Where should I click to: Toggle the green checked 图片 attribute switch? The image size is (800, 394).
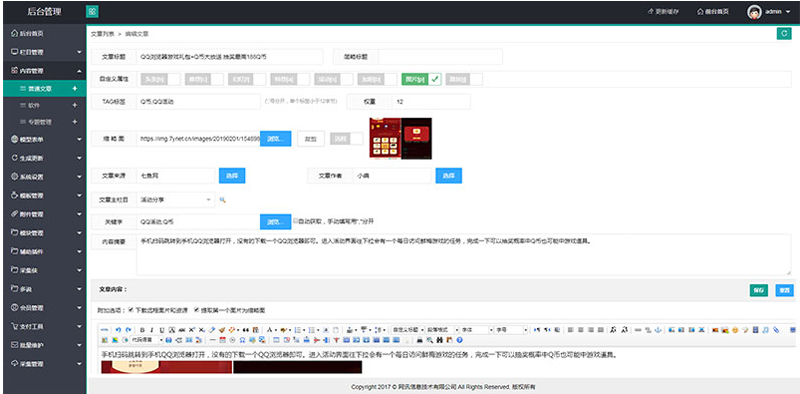click(421, 79)
